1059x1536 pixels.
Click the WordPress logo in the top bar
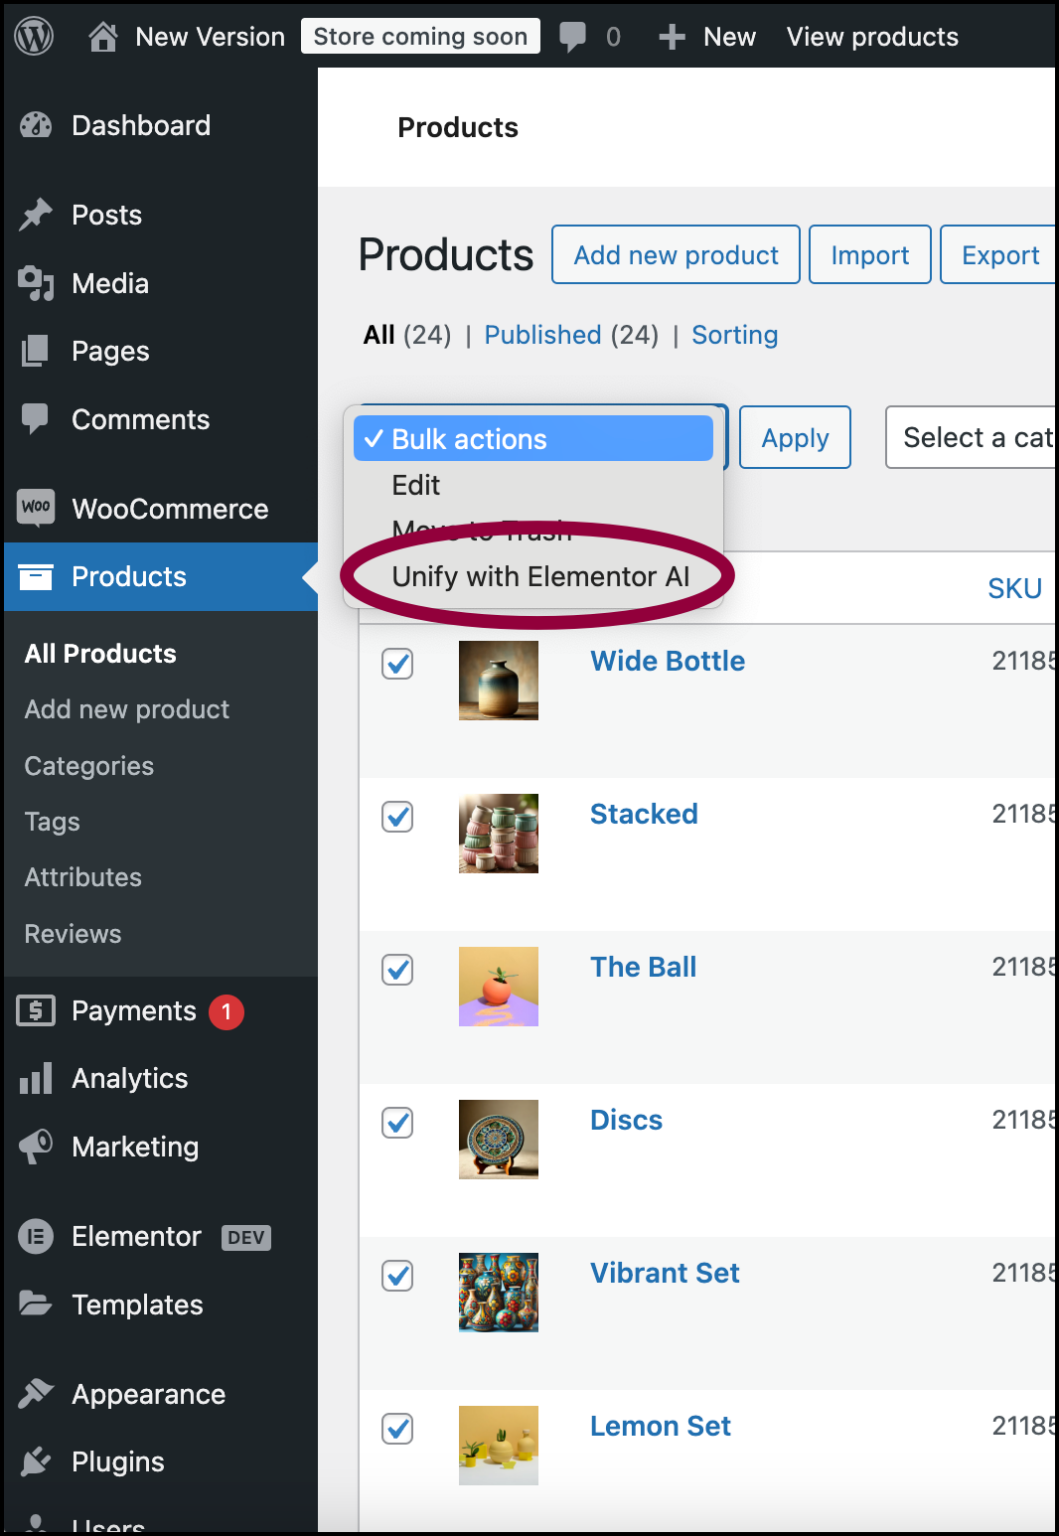[32, 36]
